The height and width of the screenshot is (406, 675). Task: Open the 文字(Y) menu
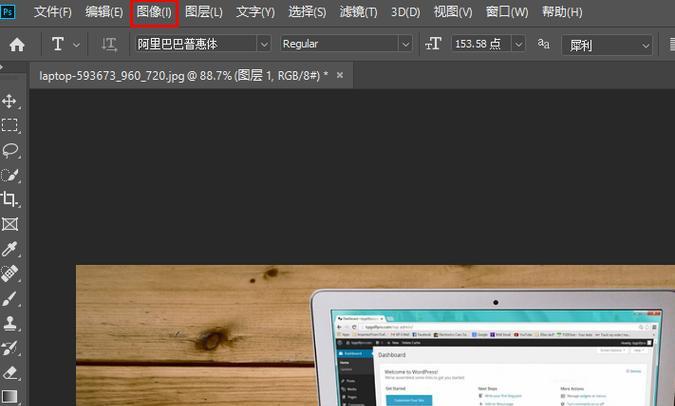255,12
